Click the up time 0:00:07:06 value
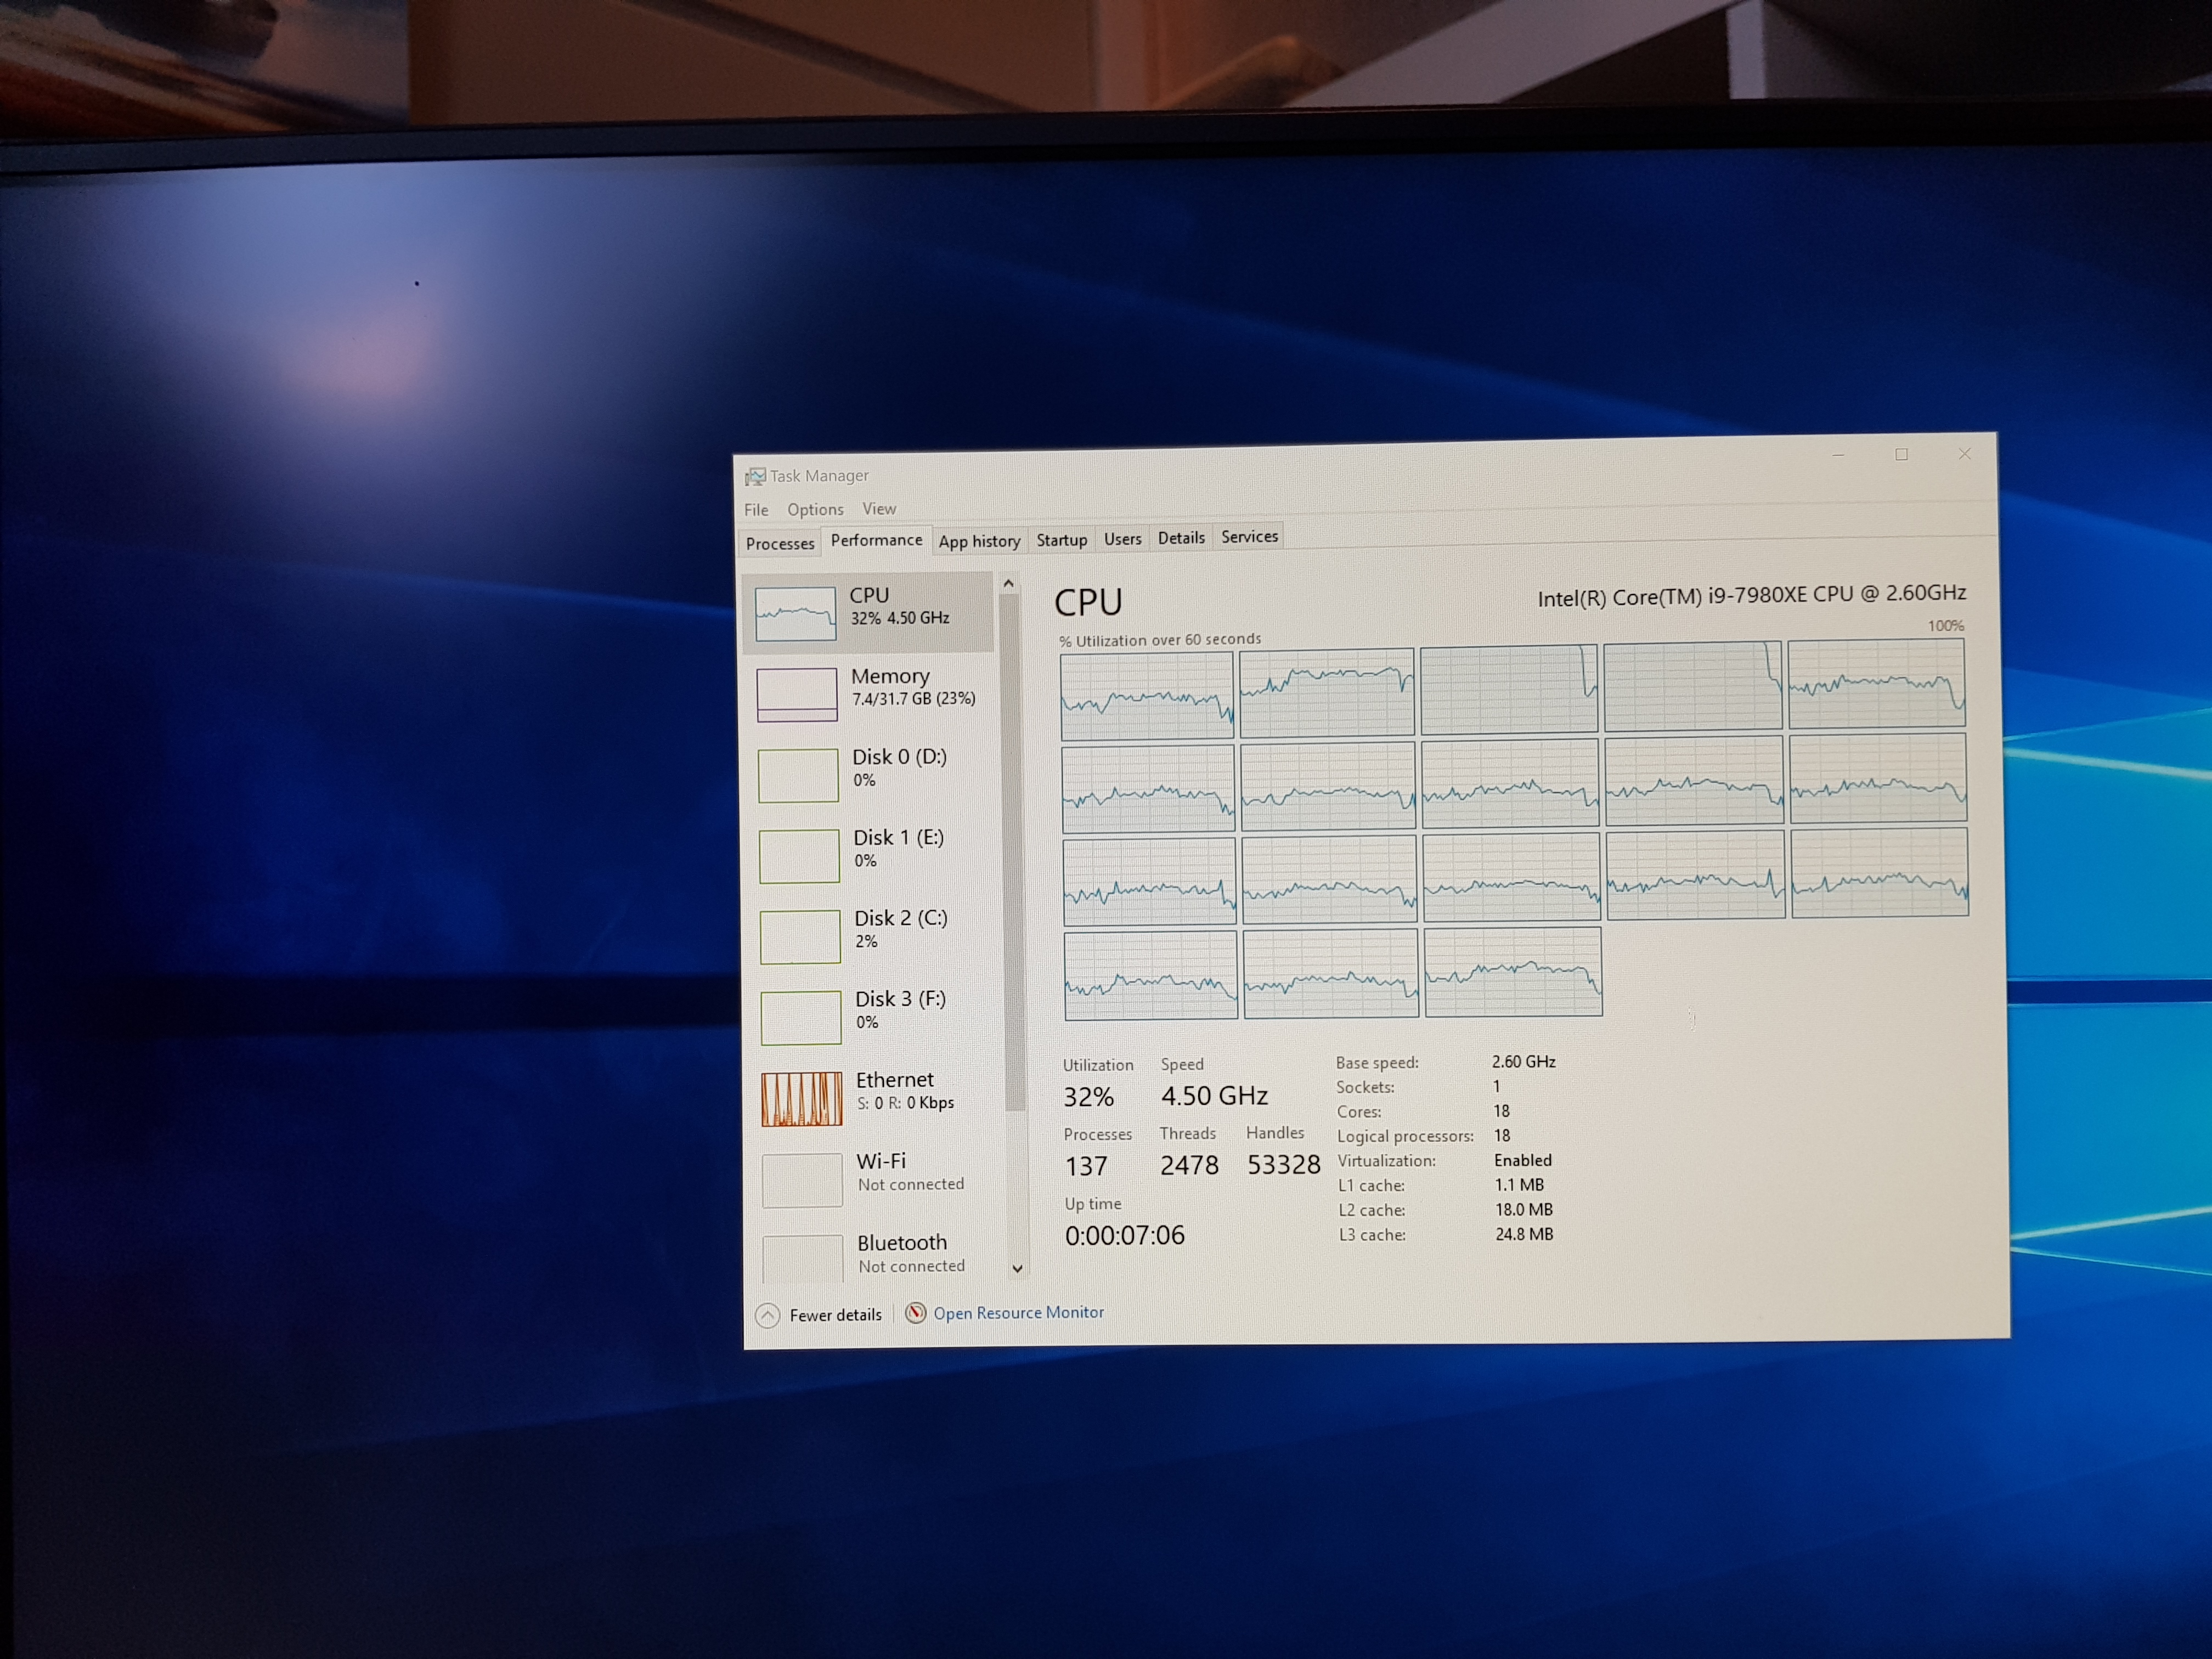This screenshot has width=2212, height=1659. click(x=1124, y=1236)
